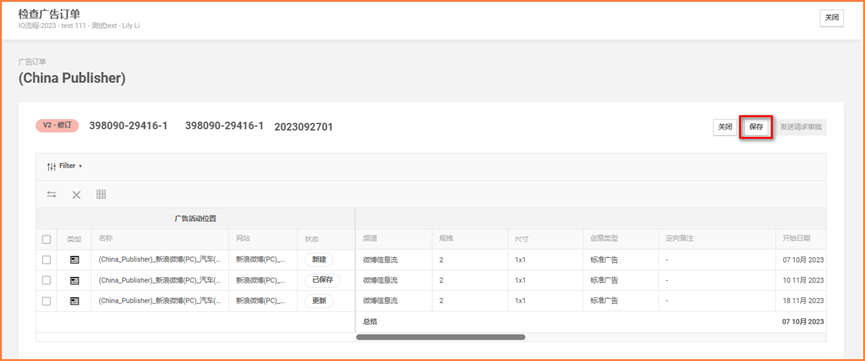Click the (China Publisher) order title
865x361 pixels.
72,78
